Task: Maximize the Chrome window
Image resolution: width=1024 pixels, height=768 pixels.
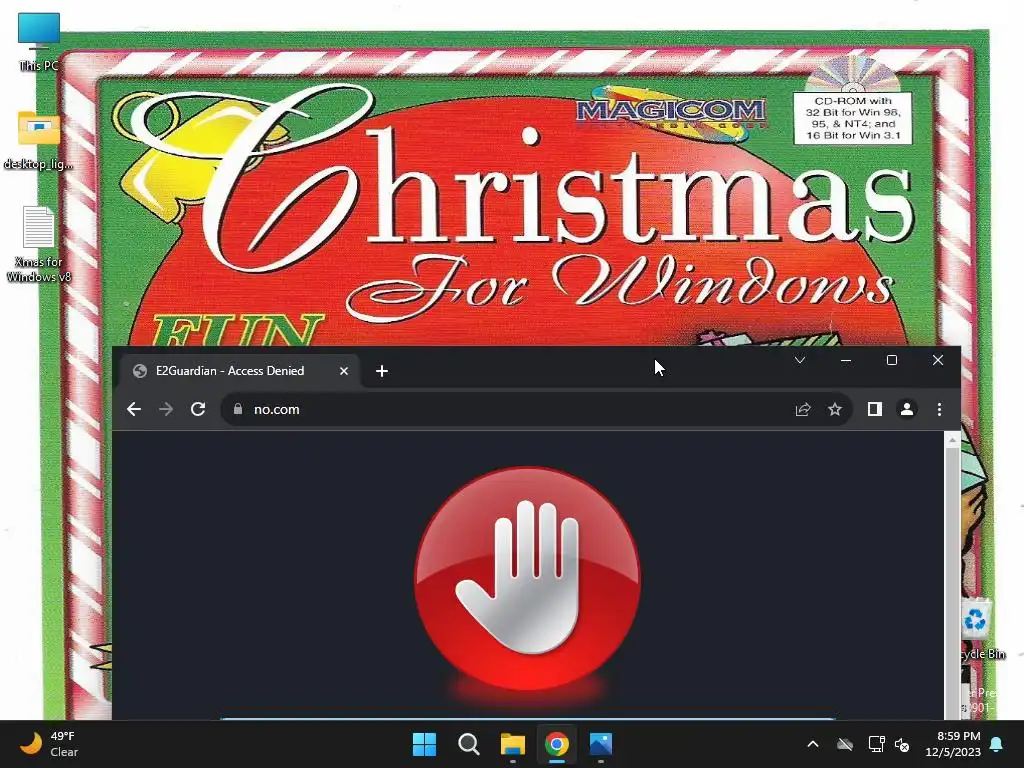Action: tap(891, 360)
